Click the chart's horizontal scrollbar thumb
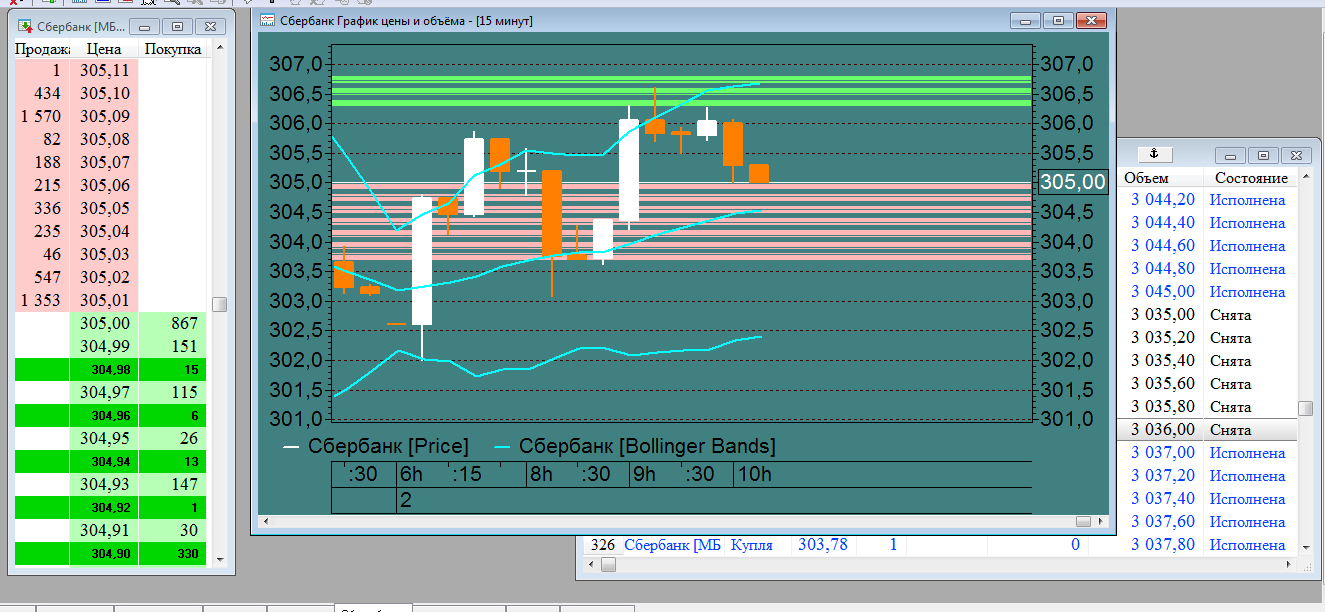This screenshot has width=1325, height=612. pyautogui.click(x=1084, y=522)
